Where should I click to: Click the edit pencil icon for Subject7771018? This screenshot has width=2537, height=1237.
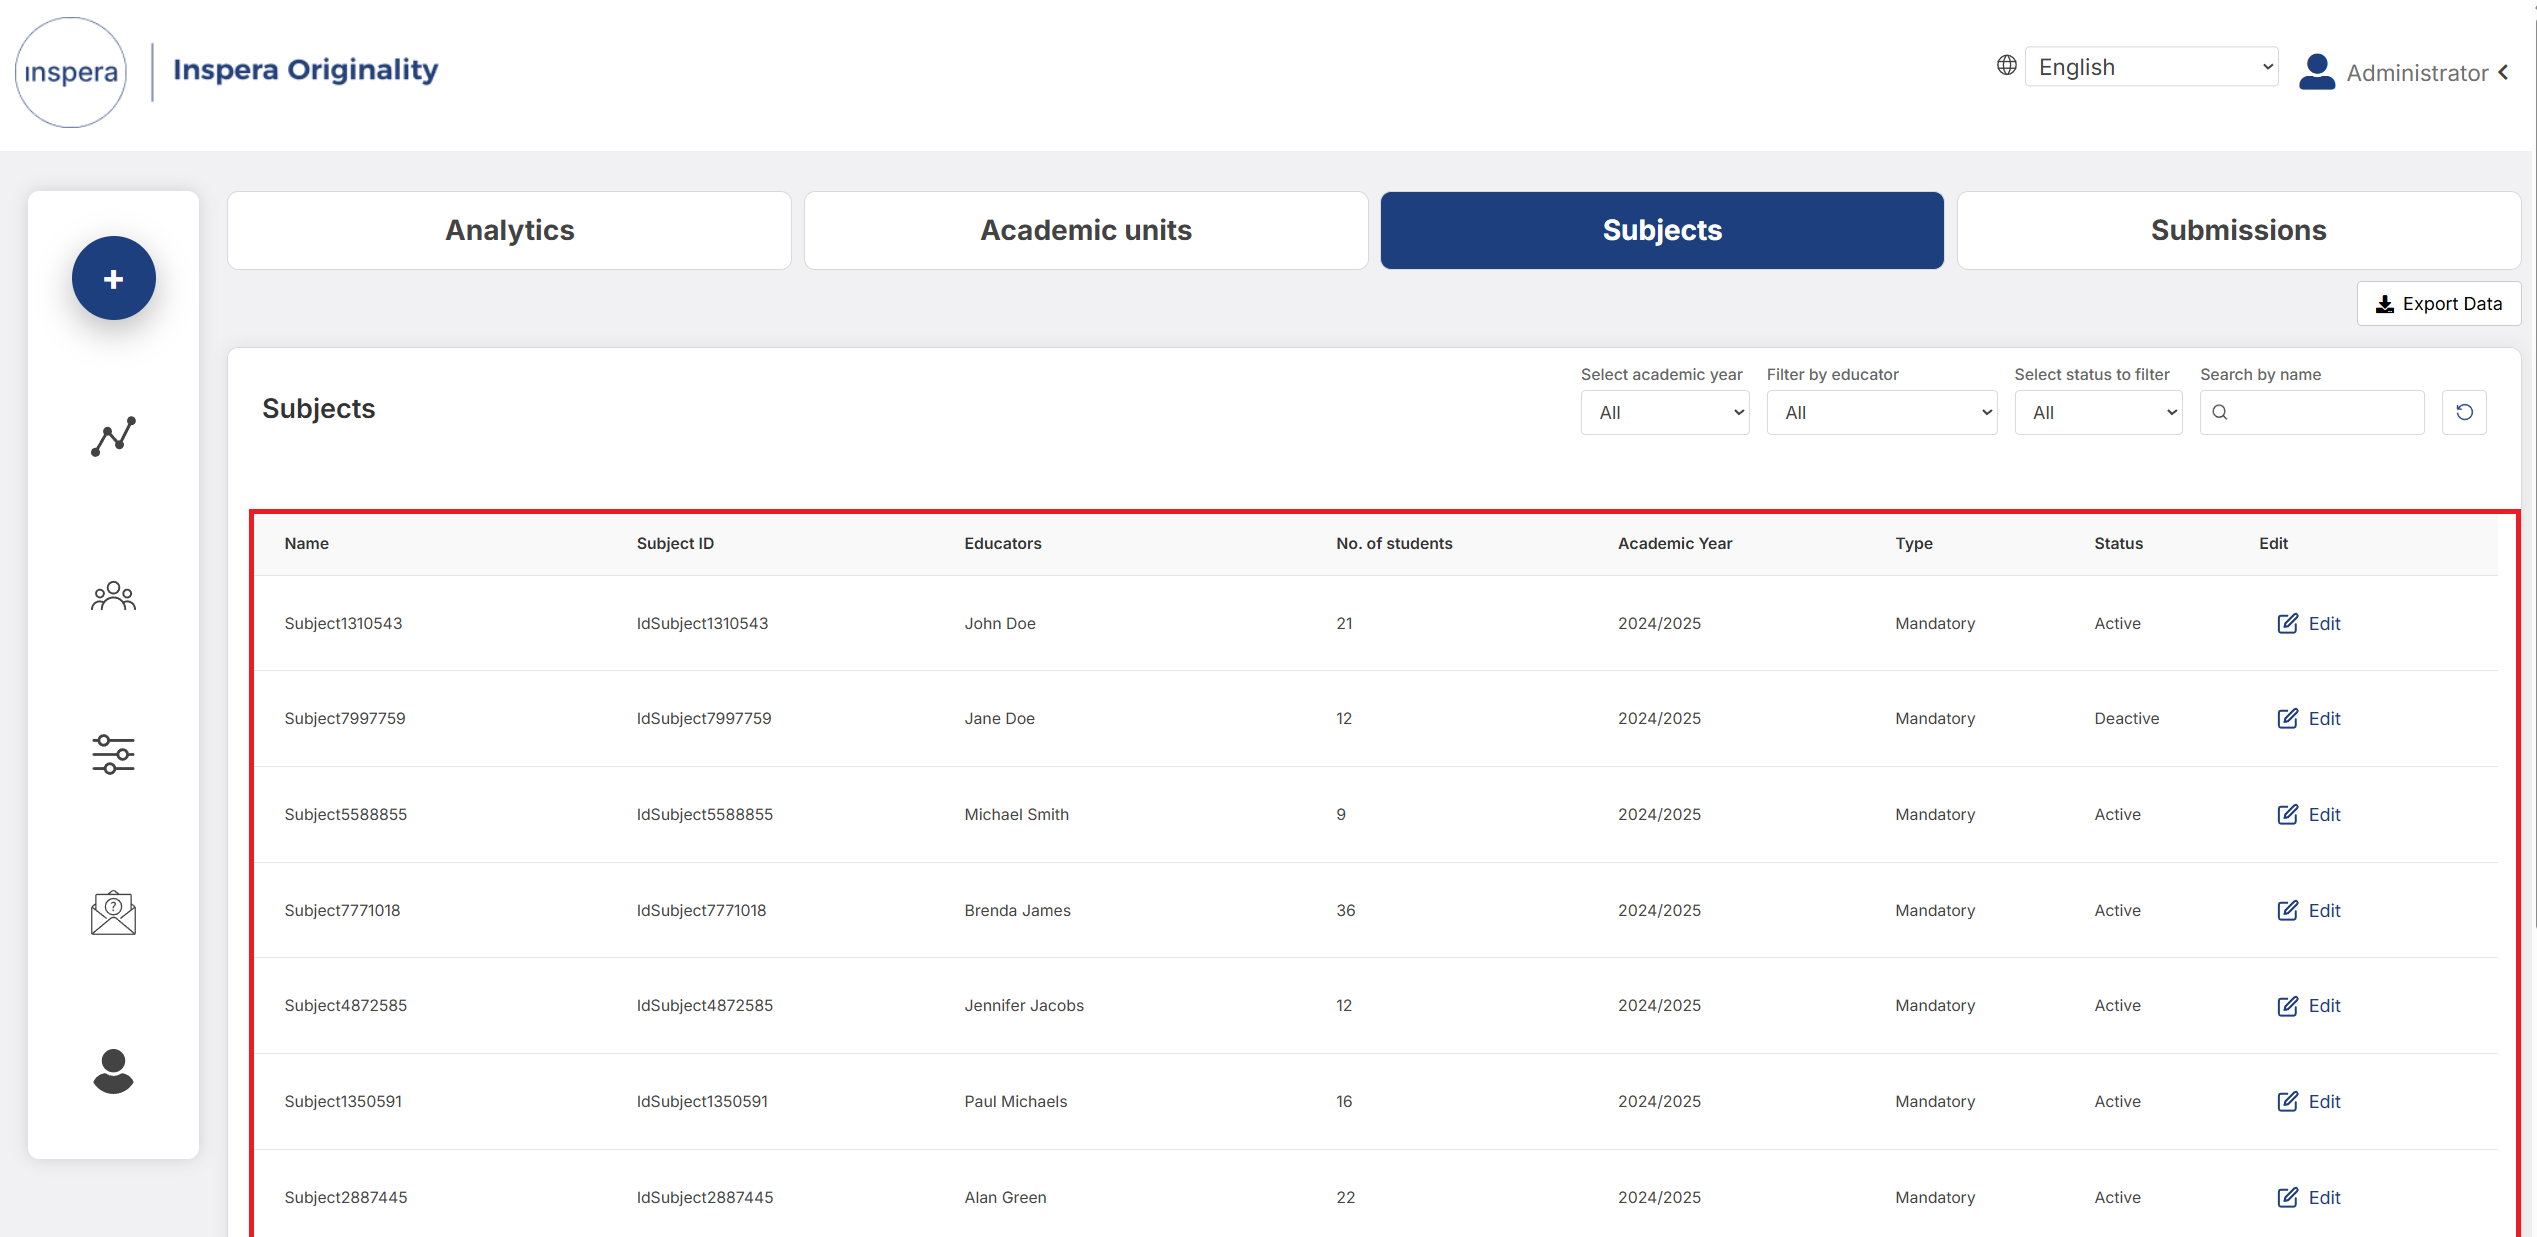[x=2287, y=910]
